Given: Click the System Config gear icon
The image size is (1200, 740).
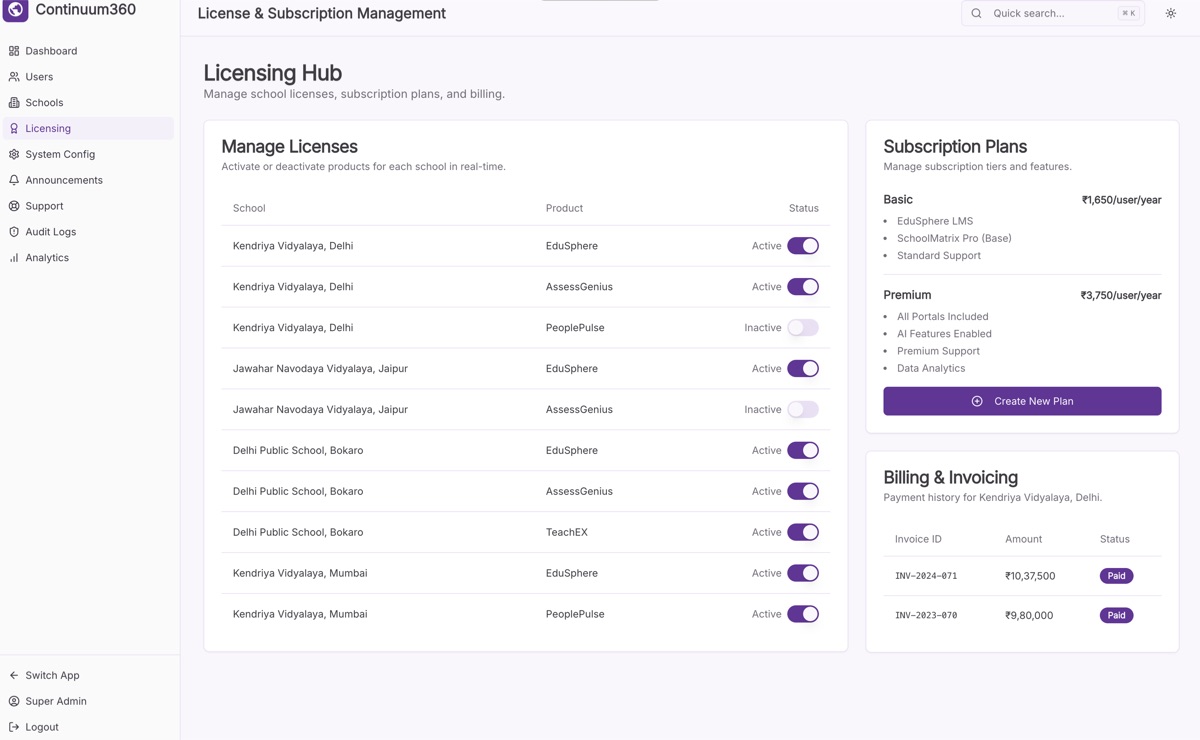Looking at the screenshot, I should coord(14,155).
